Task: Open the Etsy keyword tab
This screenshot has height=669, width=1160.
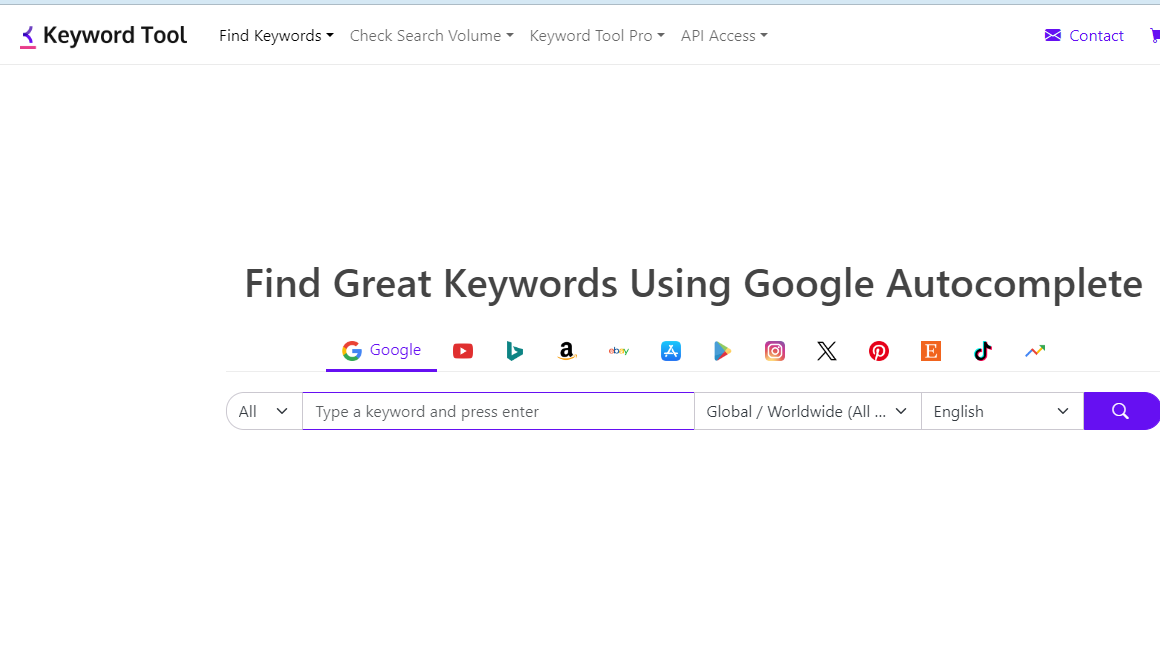Action: [931, 351]
